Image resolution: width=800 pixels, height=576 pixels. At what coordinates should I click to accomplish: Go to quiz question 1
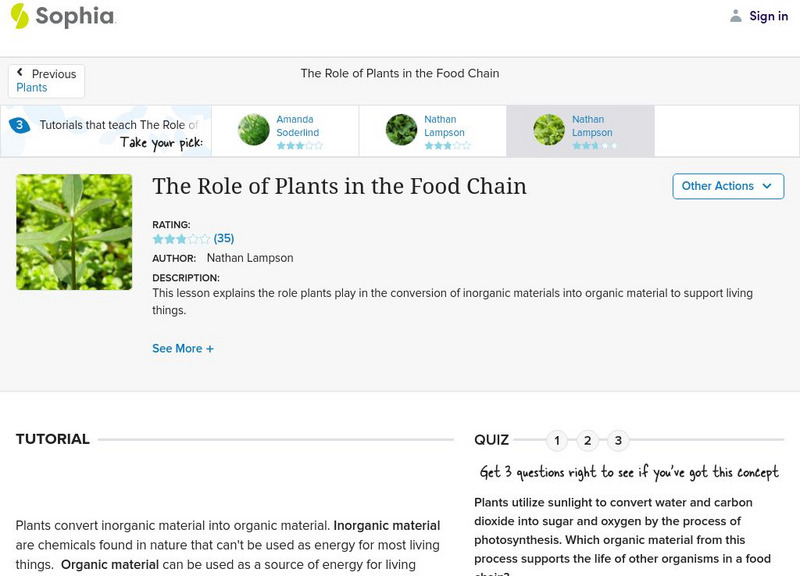[x=557, y=441]
